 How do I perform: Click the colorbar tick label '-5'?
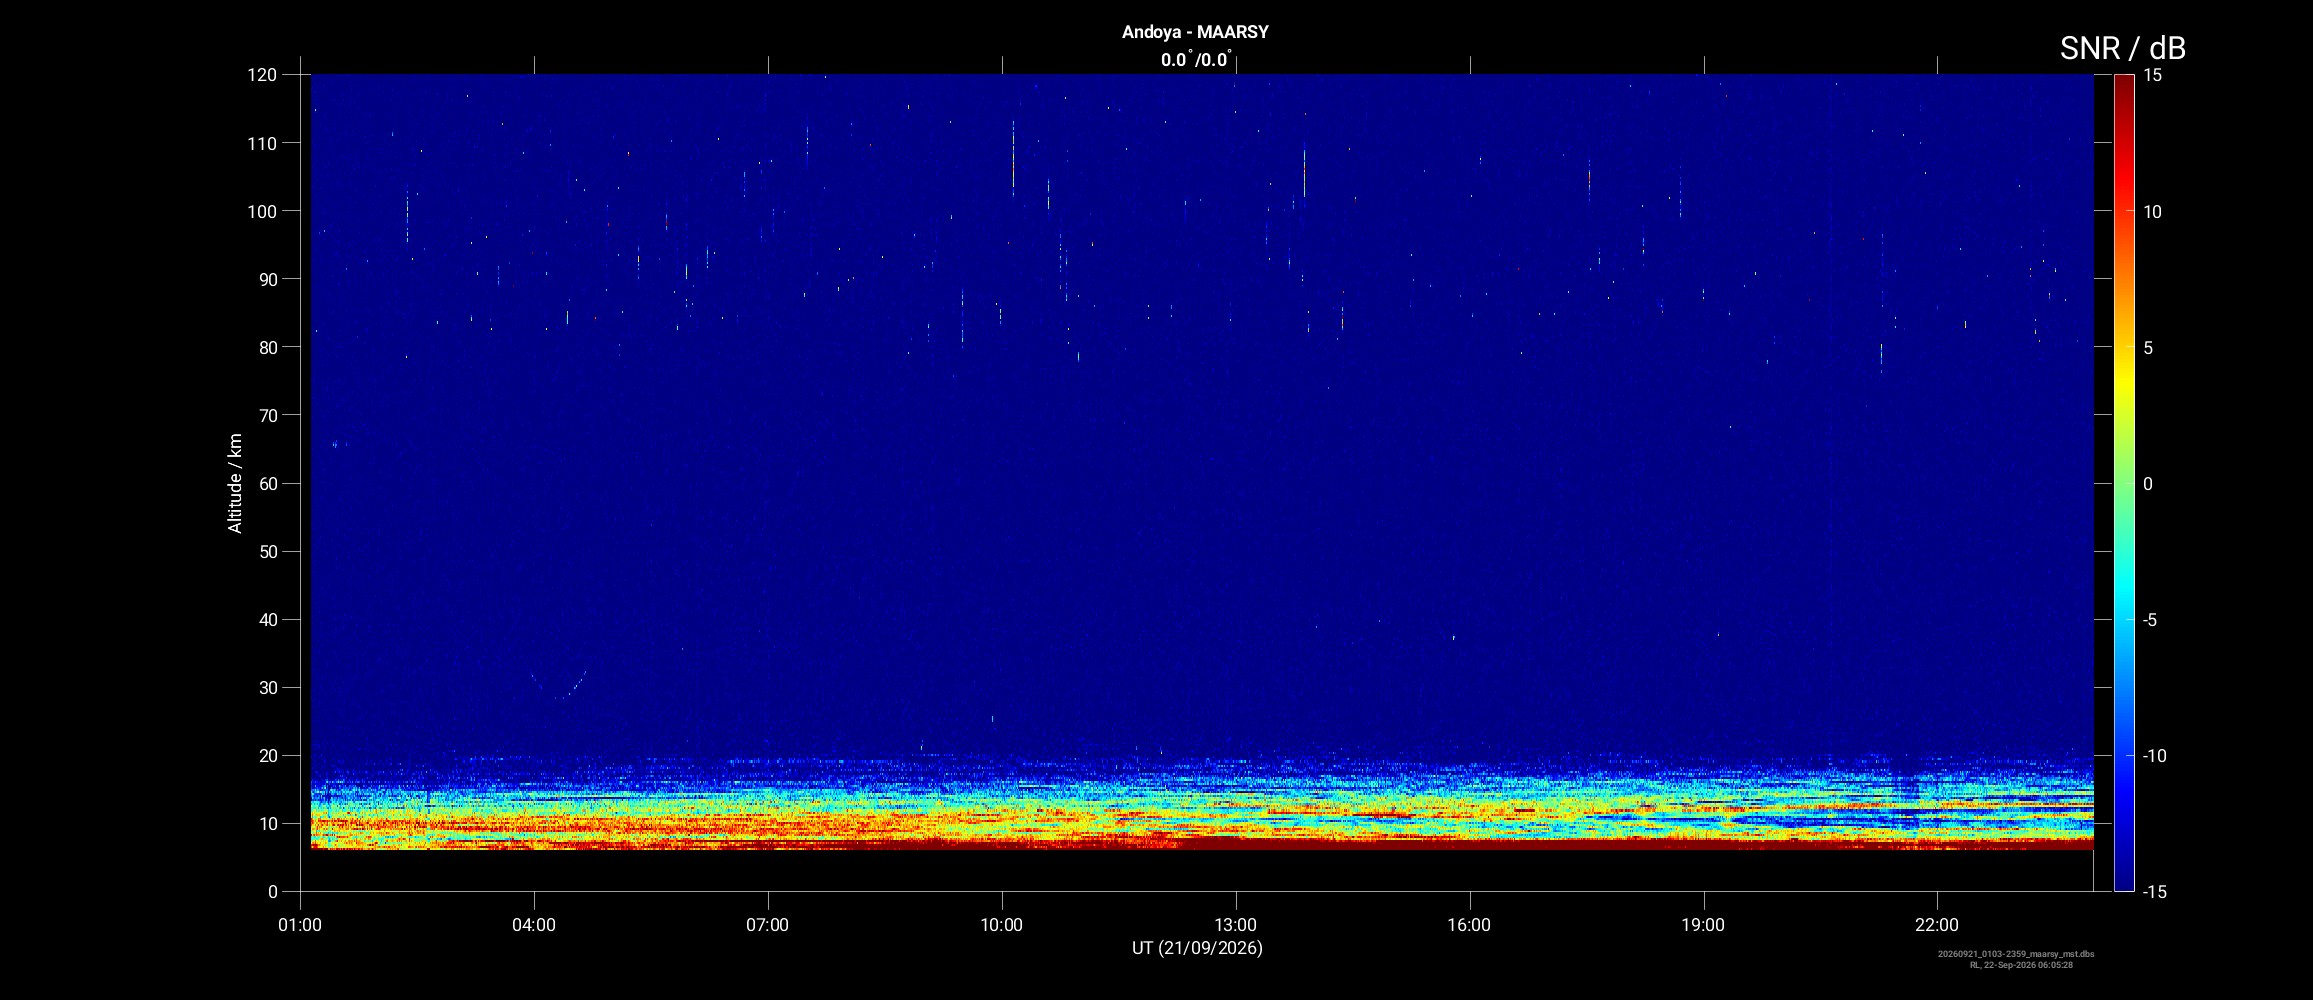(2150, 620)
